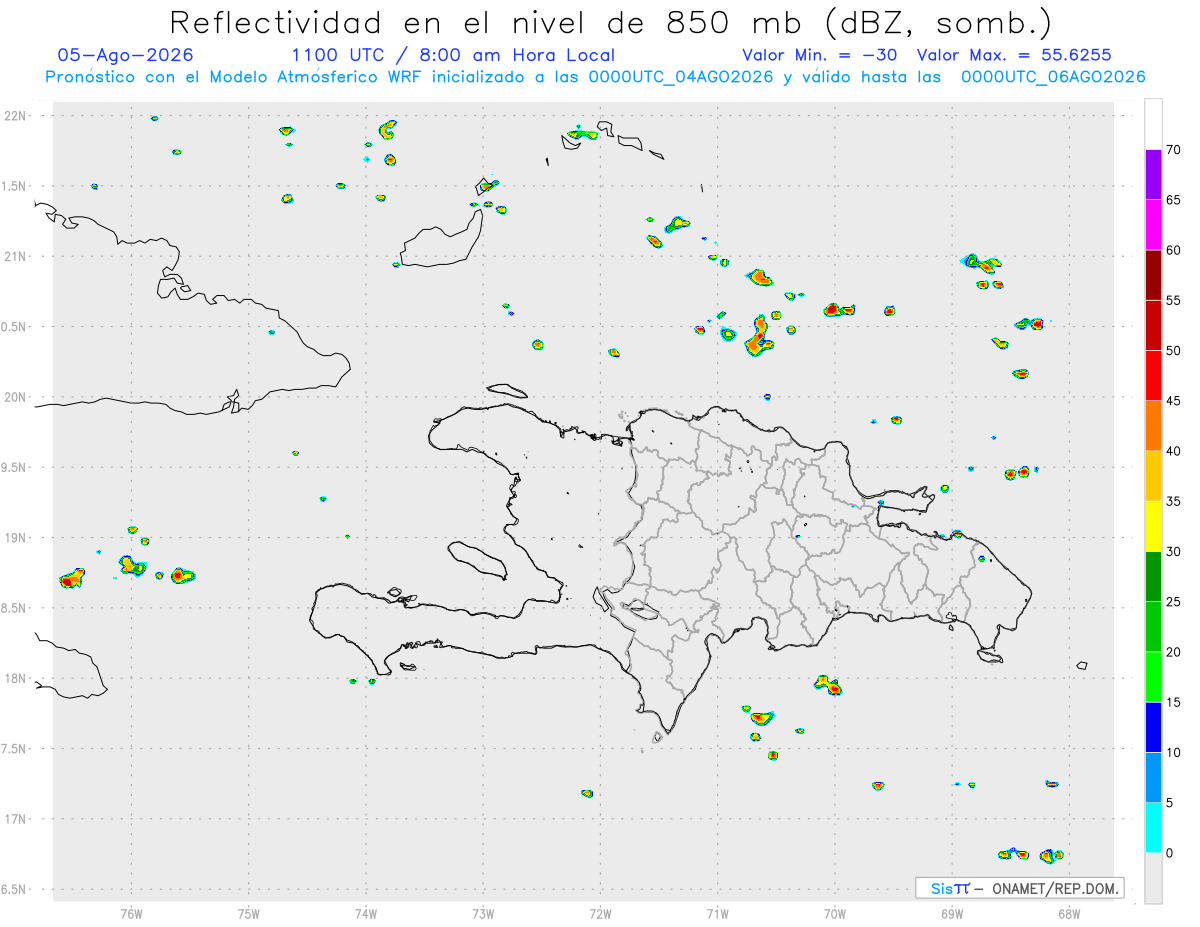Viewport: 1200px width, 927px height.
Task: Click the colorbar value label '25'
Action: [1173, 602]
